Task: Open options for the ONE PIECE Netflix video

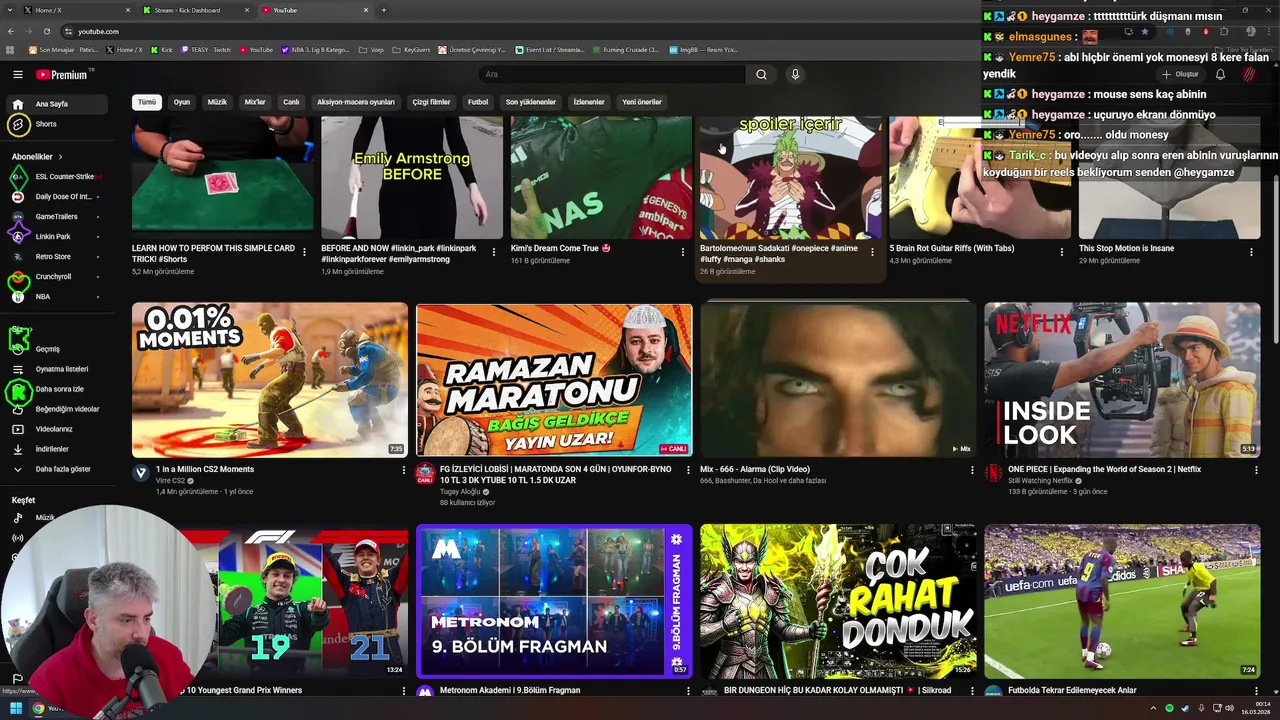Action: (1256, 470)
